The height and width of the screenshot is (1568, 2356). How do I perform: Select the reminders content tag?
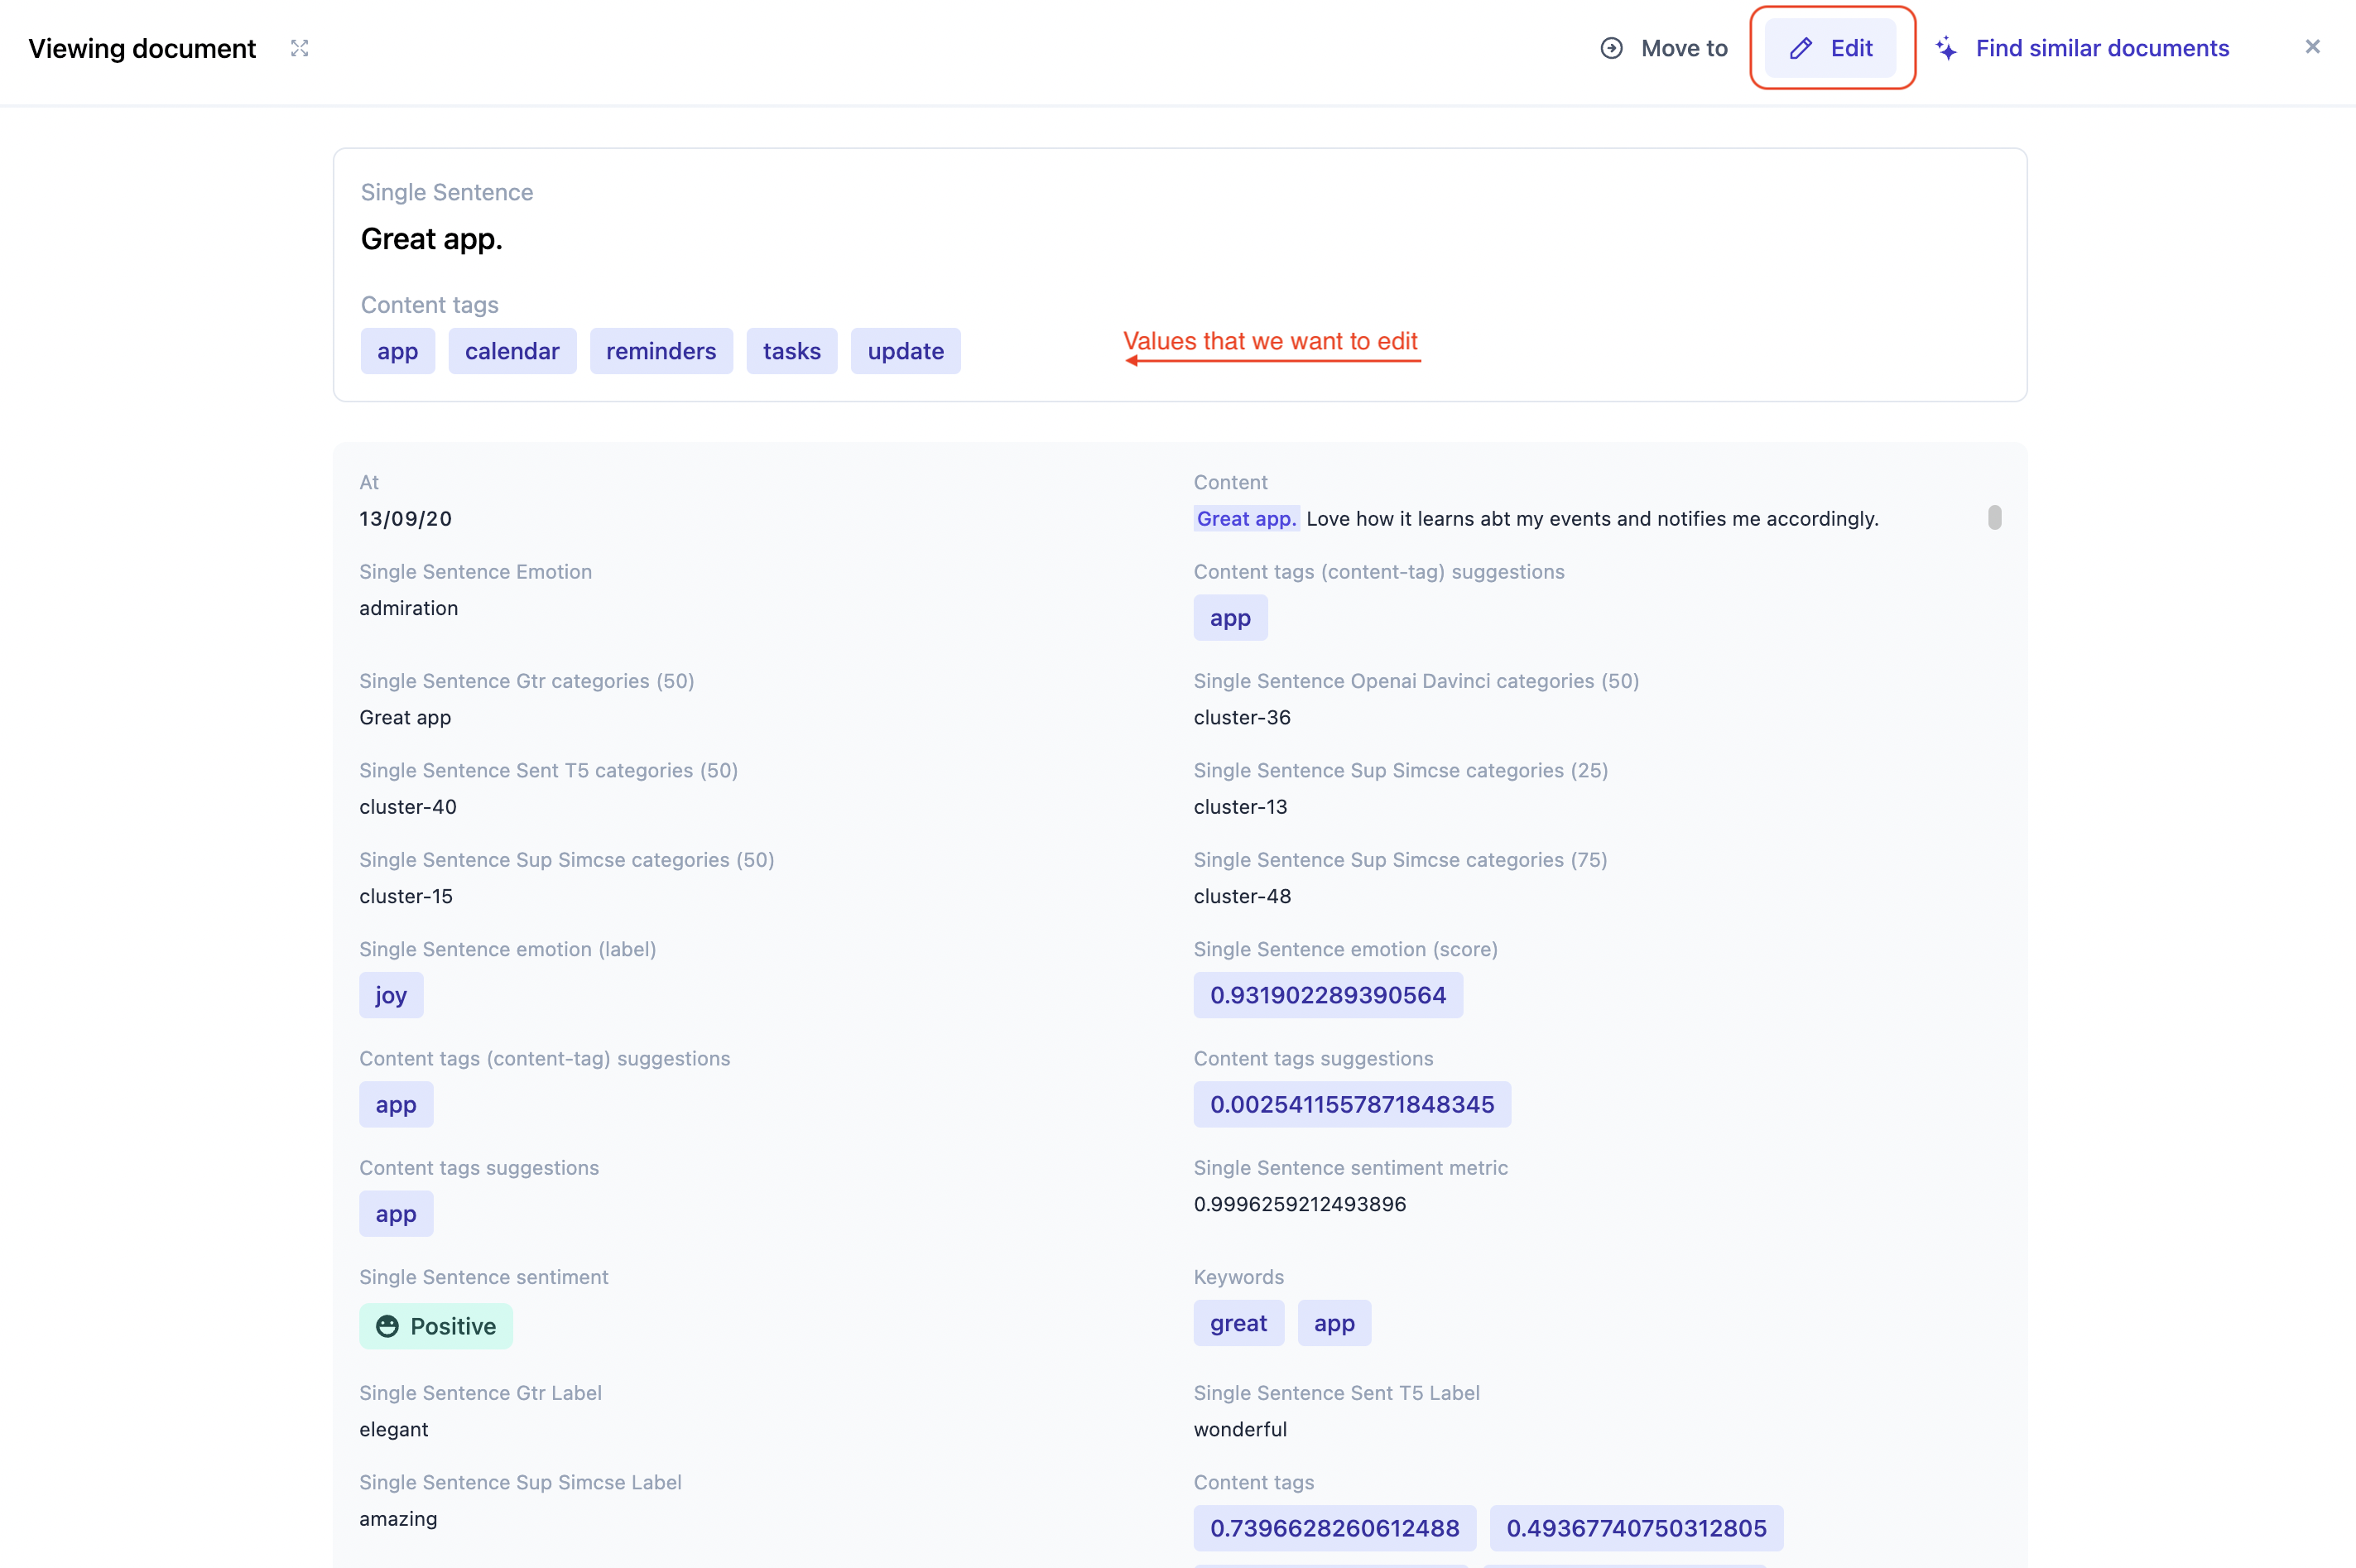click(661, 351)
